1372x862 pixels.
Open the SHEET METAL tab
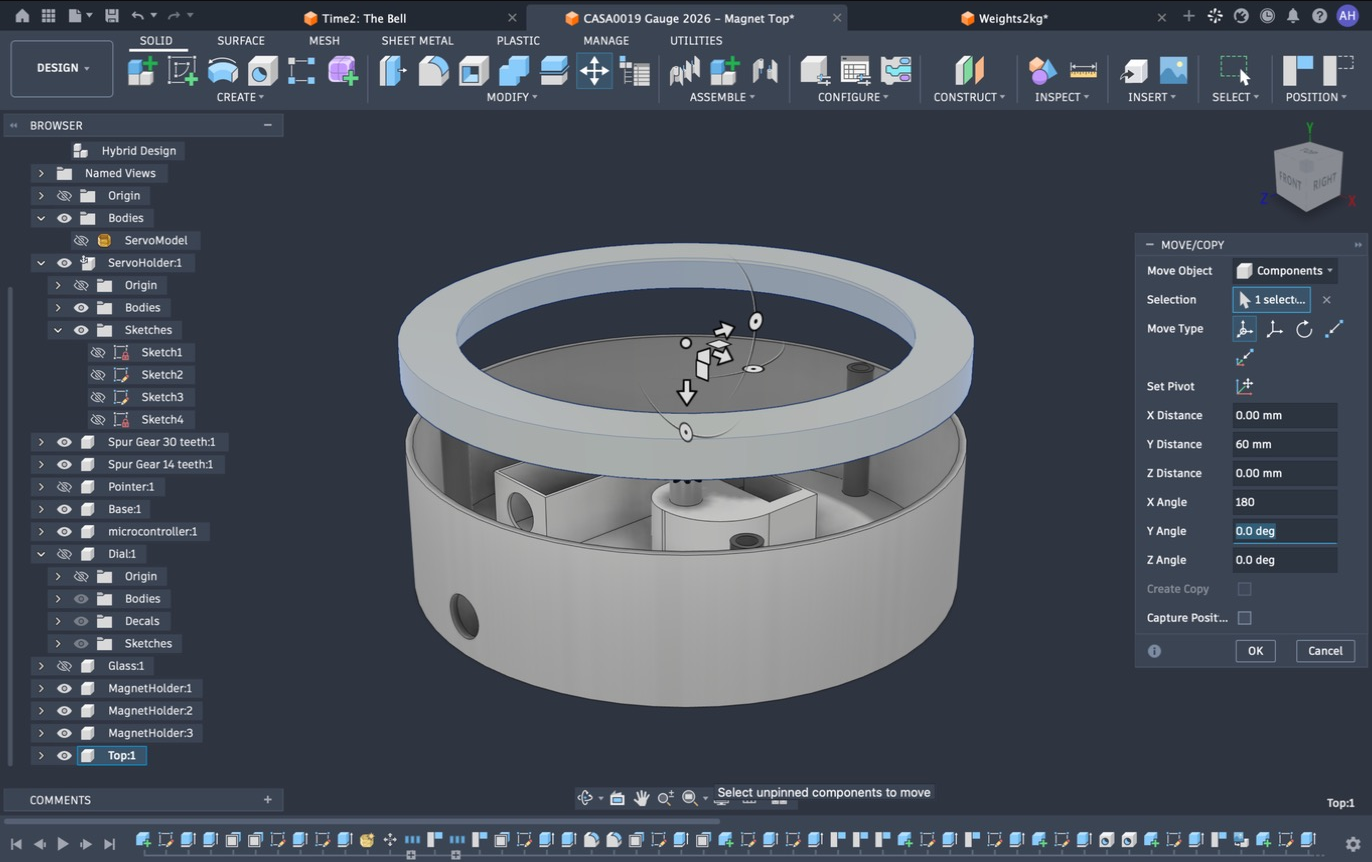[x=417, y=41]
